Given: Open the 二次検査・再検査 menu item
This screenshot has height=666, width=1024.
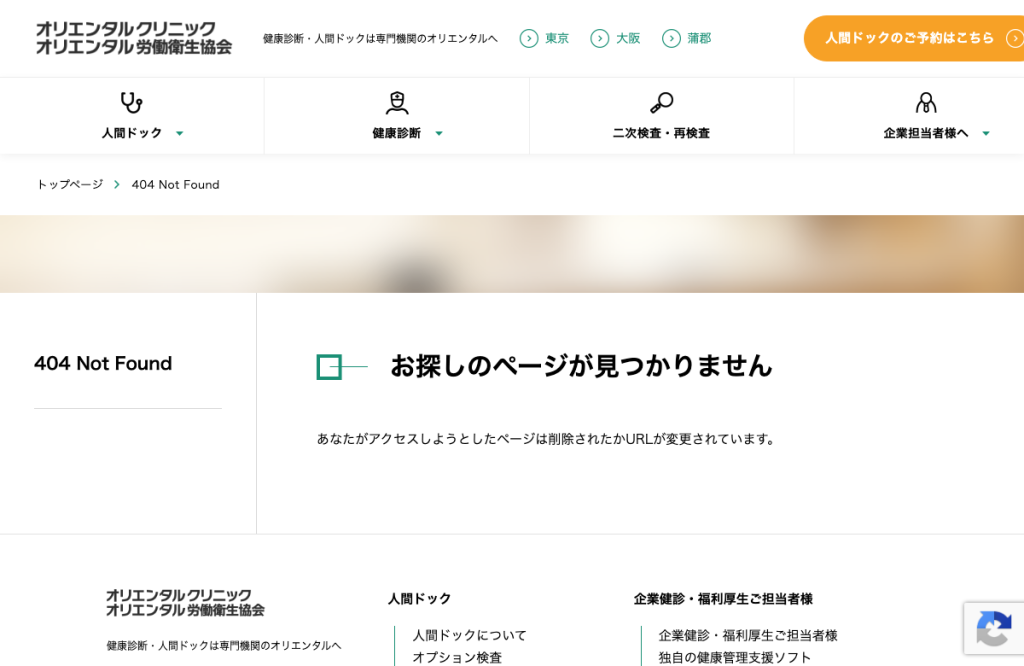Looking at the screenshot, I should (662, 116).
